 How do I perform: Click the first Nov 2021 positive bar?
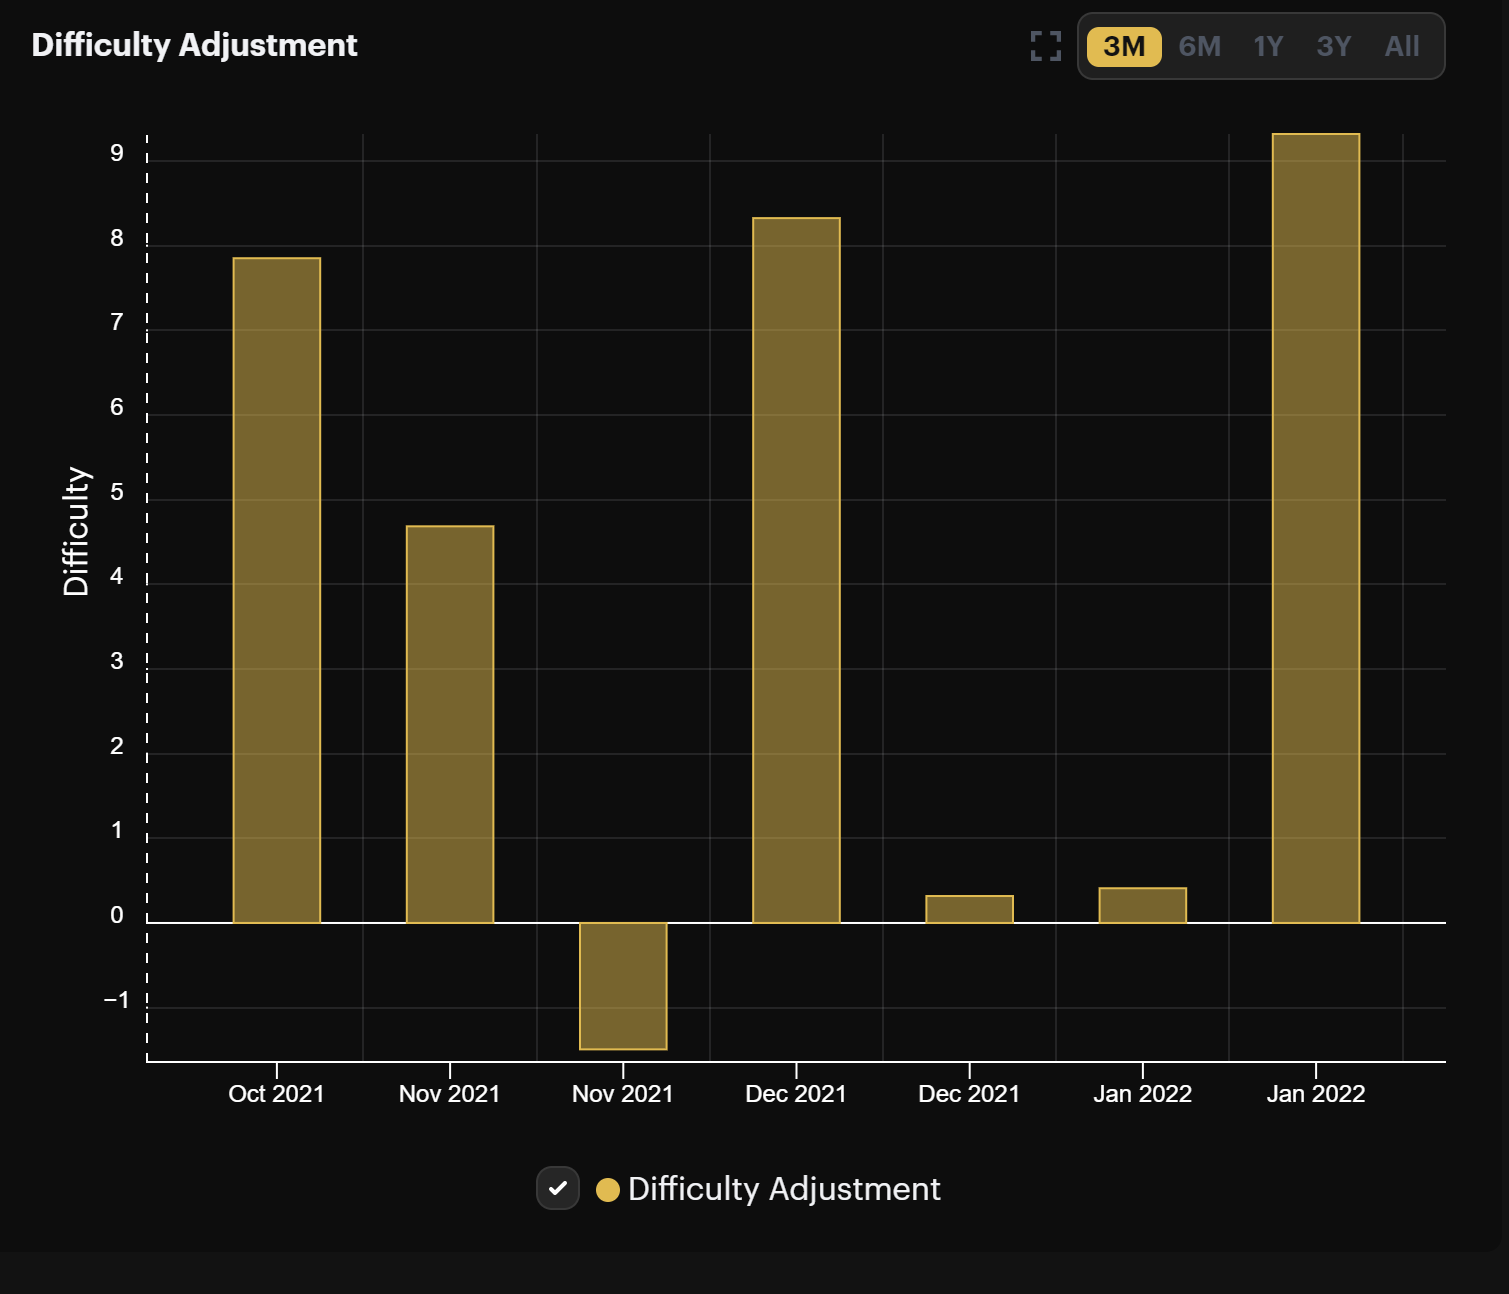pos(450,724)
